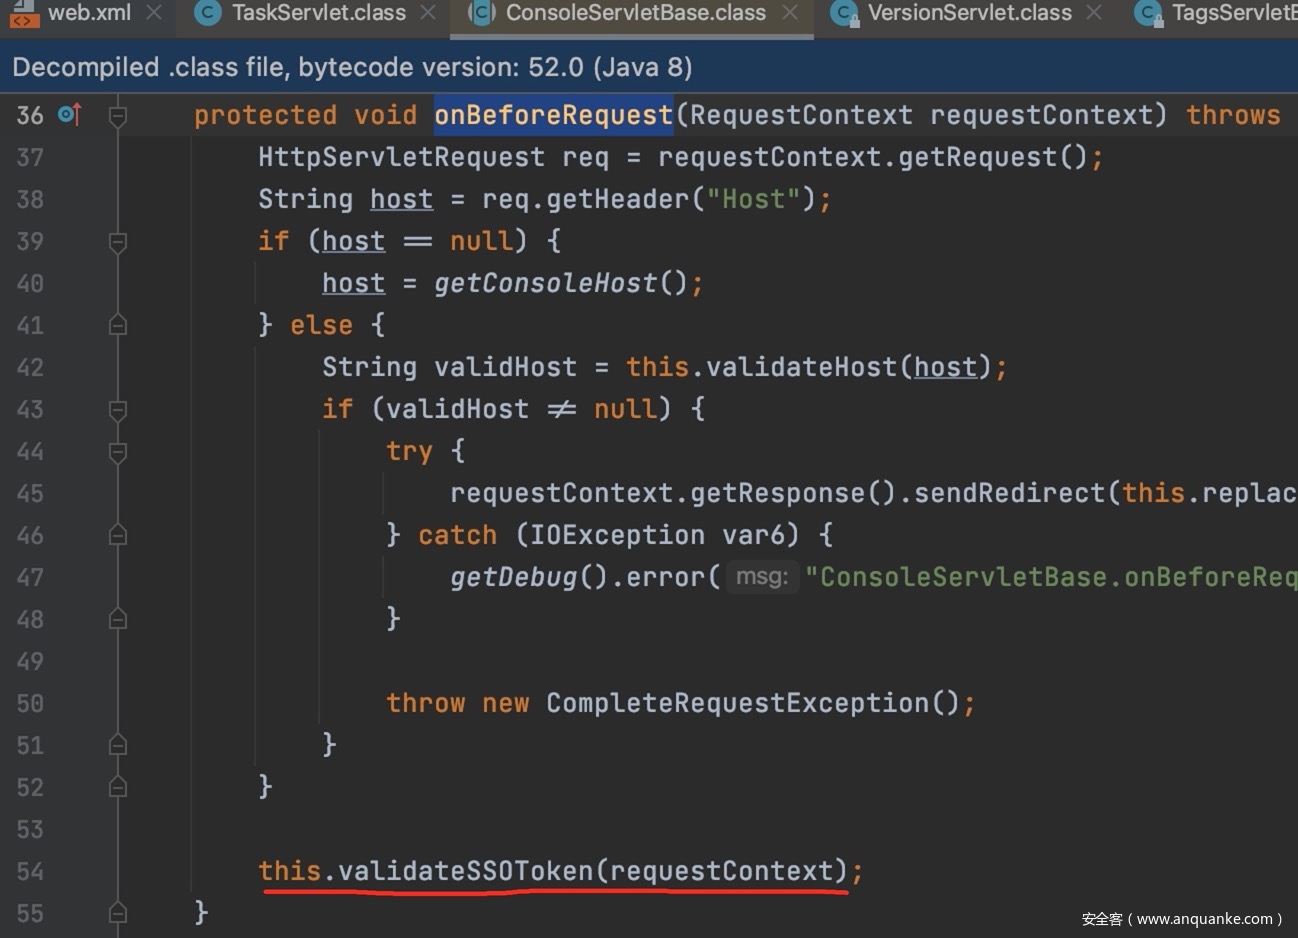Image resolution: width=1298 pixels, height=938 pixels.
Task: Switch to the VersionServlet.class tab
Action: [968, 13]
